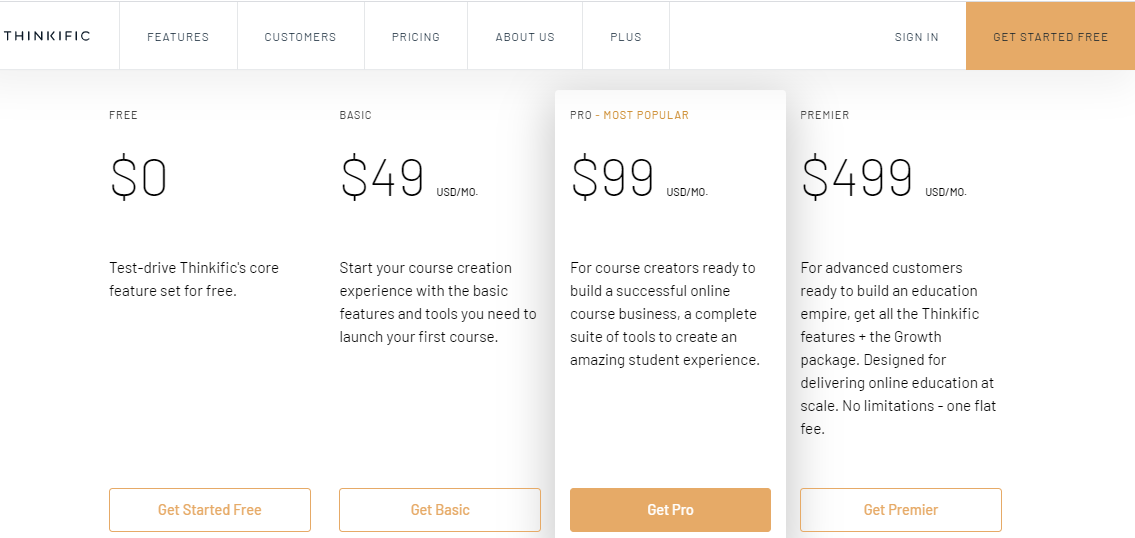Click the Free plan description text

tap(194, 279)
